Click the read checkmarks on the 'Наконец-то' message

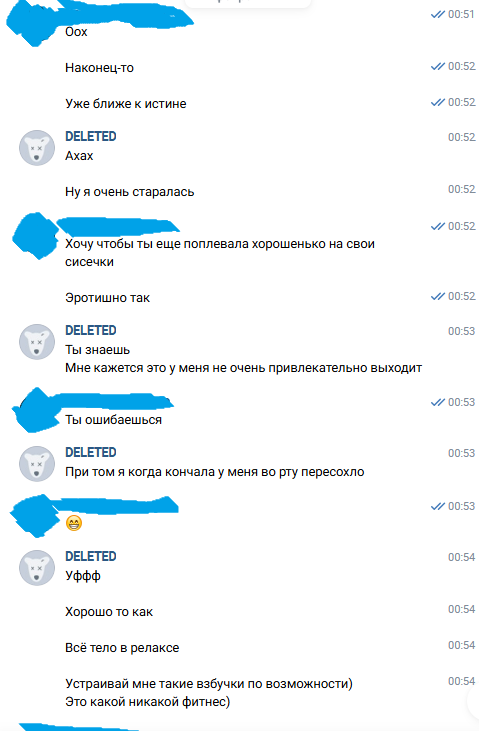[437, 66]
